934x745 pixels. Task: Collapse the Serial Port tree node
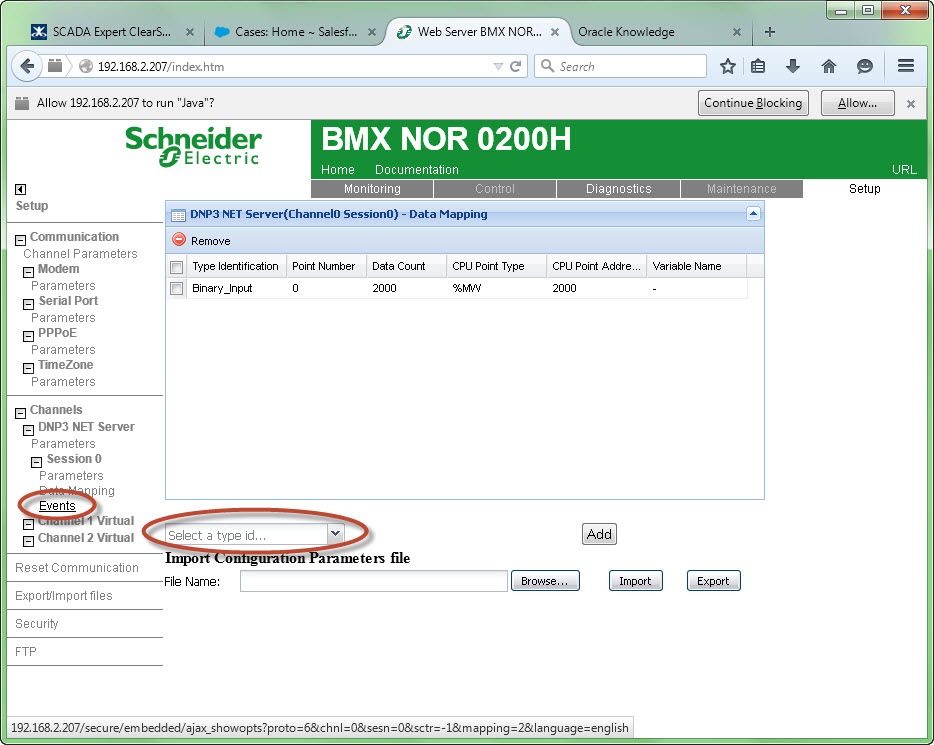[x=29, y=304]
